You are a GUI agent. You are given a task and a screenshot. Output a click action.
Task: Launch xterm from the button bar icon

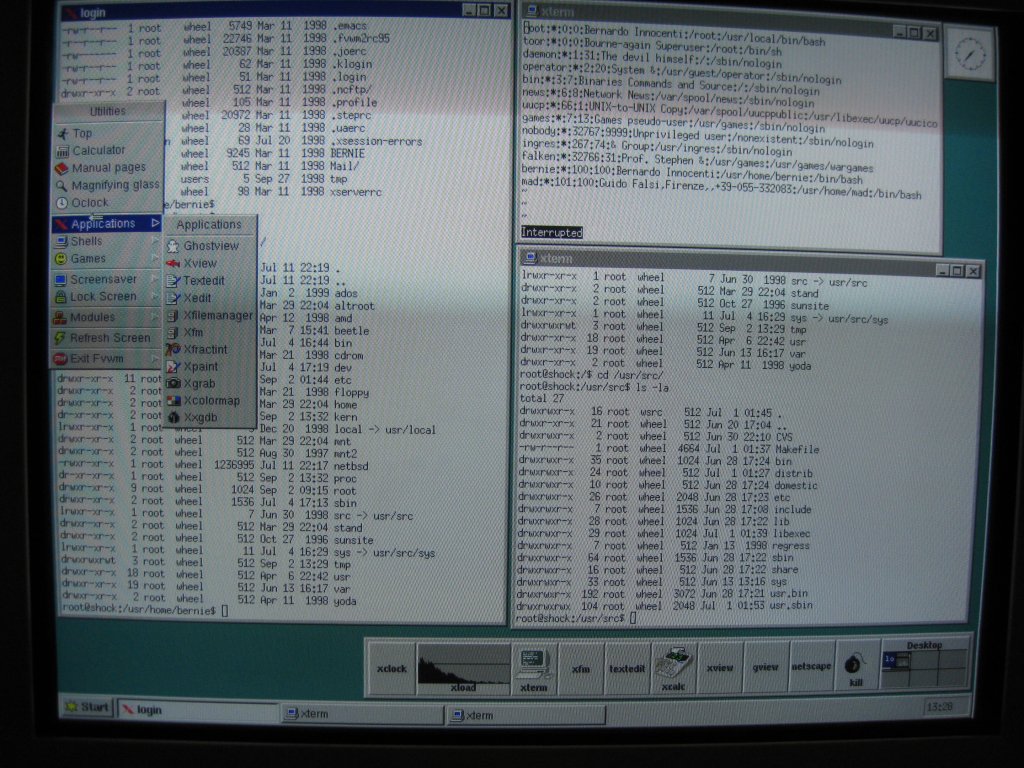point(533,667)
